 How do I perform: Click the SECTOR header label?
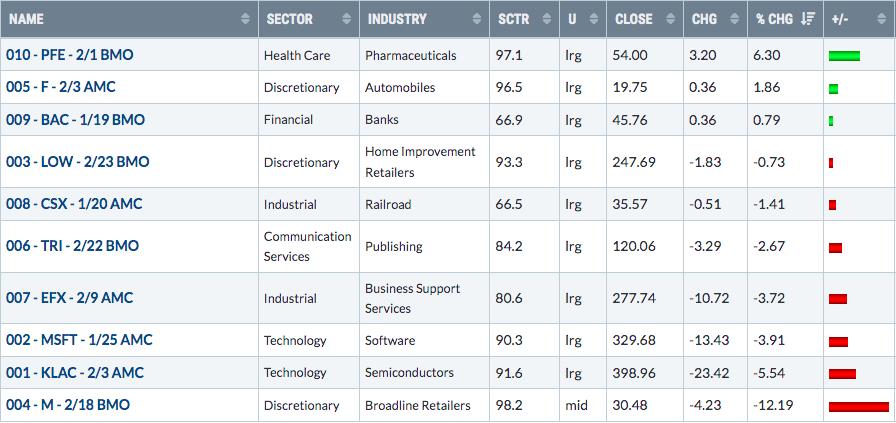pyautogui.click(x=289, y=19)
